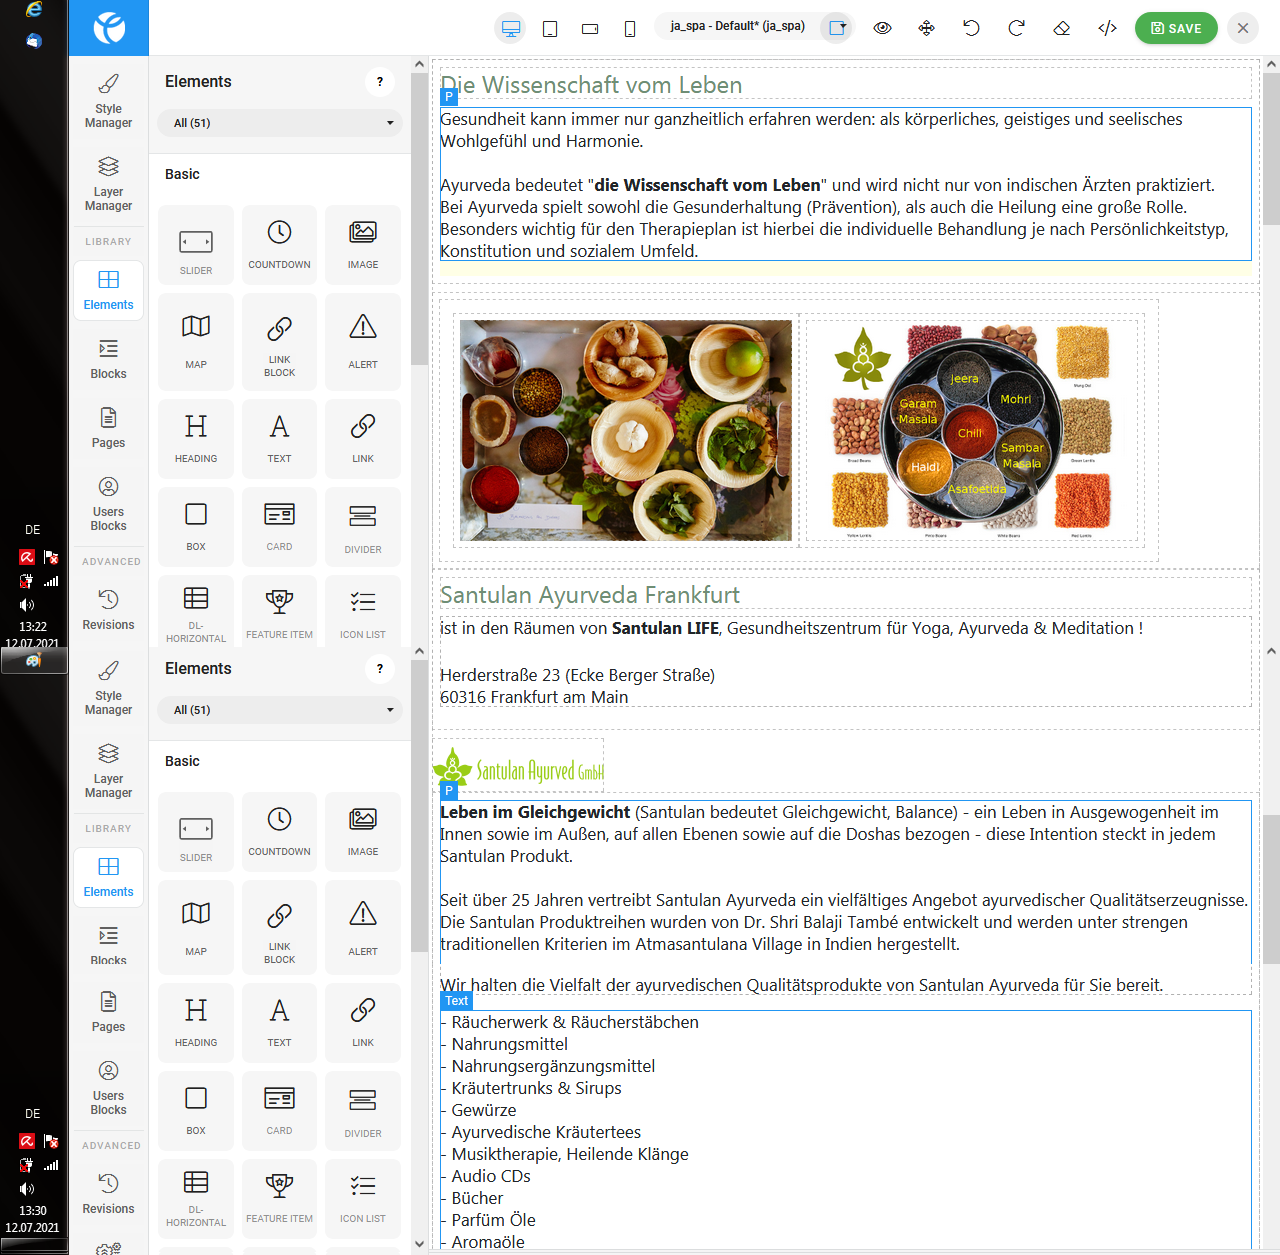Redo the last undone change

[1017, 28]
